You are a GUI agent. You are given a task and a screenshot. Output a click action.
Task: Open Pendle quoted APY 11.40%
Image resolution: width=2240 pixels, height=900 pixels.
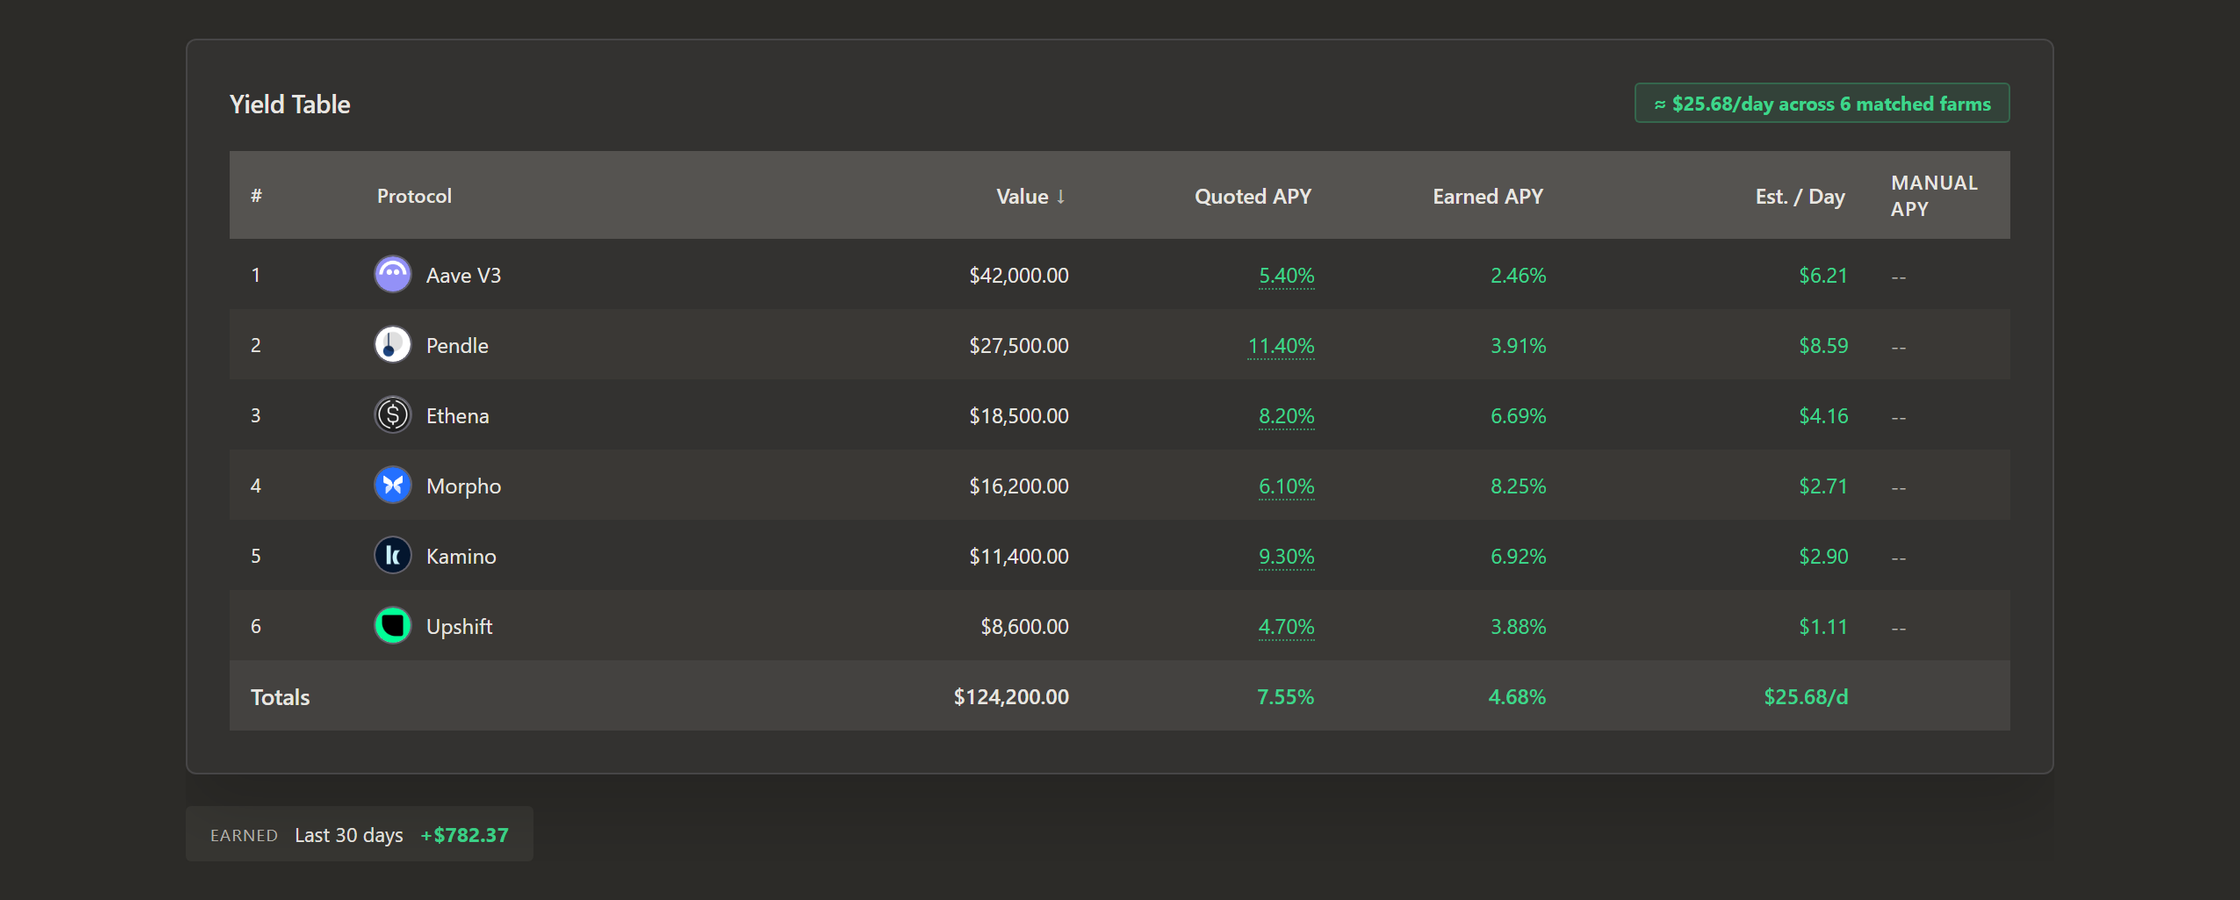pos(1281,345)
